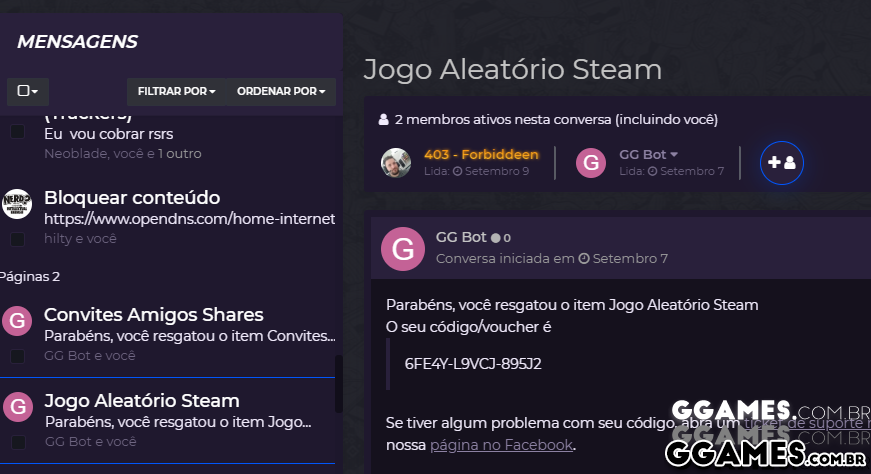Open the select-all checkbox dropdown
Viewport: 871px width, 474px height.
pyautogui.click(x=28, y=92)
